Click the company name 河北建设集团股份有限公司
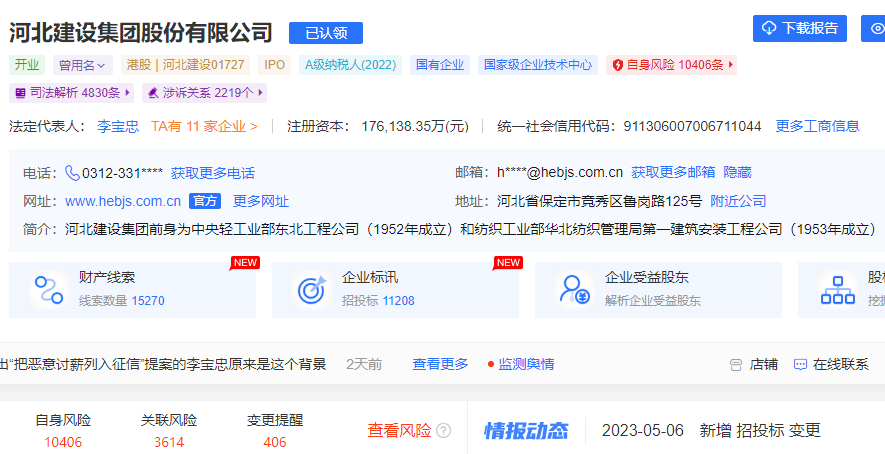Image resolution: width=885 pixels, height=454 pixels. tap(141, 33)
